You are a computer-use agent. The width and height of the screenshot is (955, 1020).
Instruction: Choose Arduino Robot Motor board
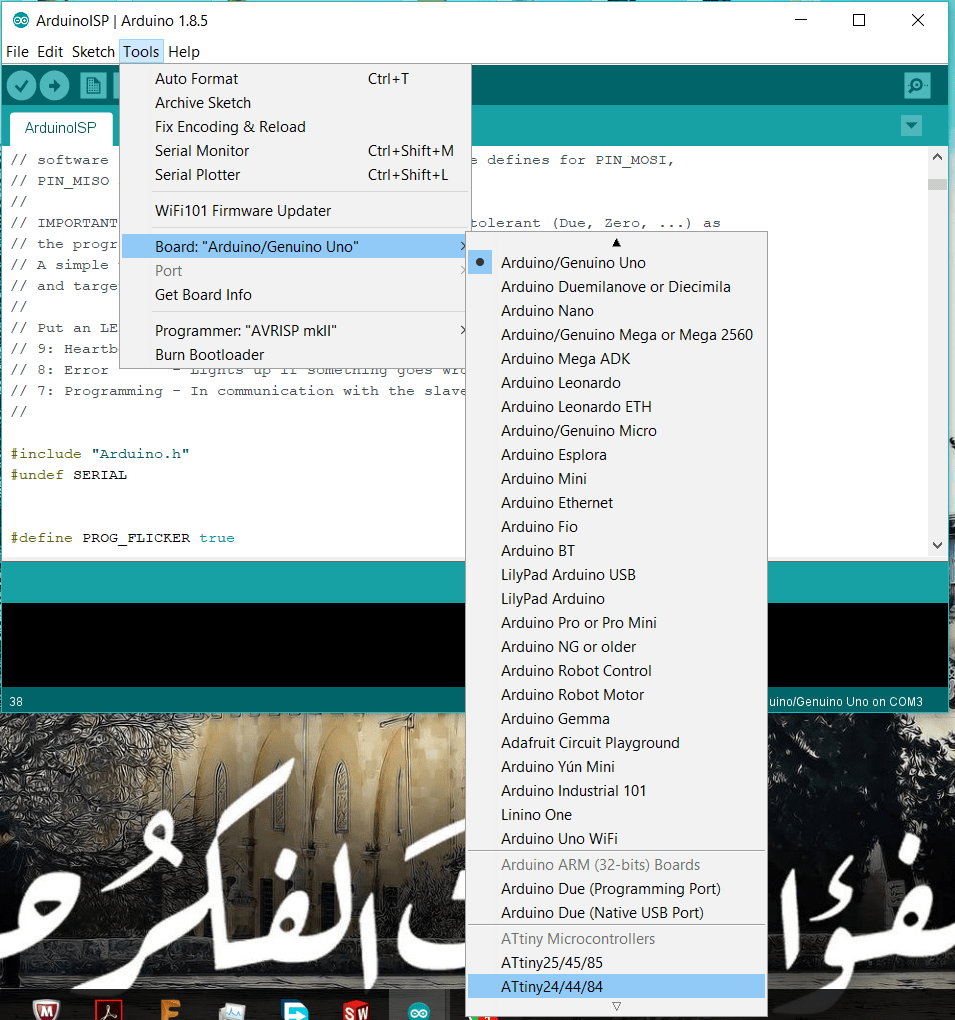[x=616, y=695]
